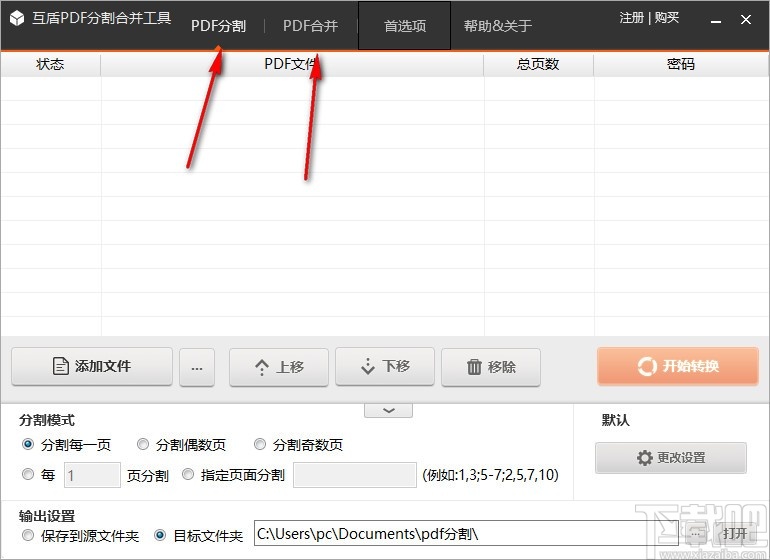The image size is (770, 560).
Task: Click the output folder path field
Action: tap(466, 533)
